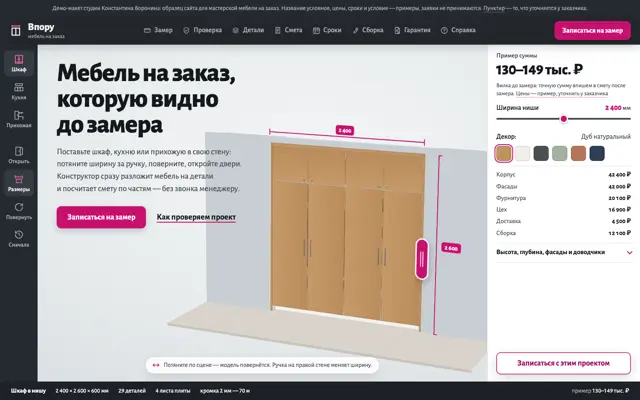Open the Гарантия nav item
This screenshot has width=640, height=400.
(x=412, y=30)
